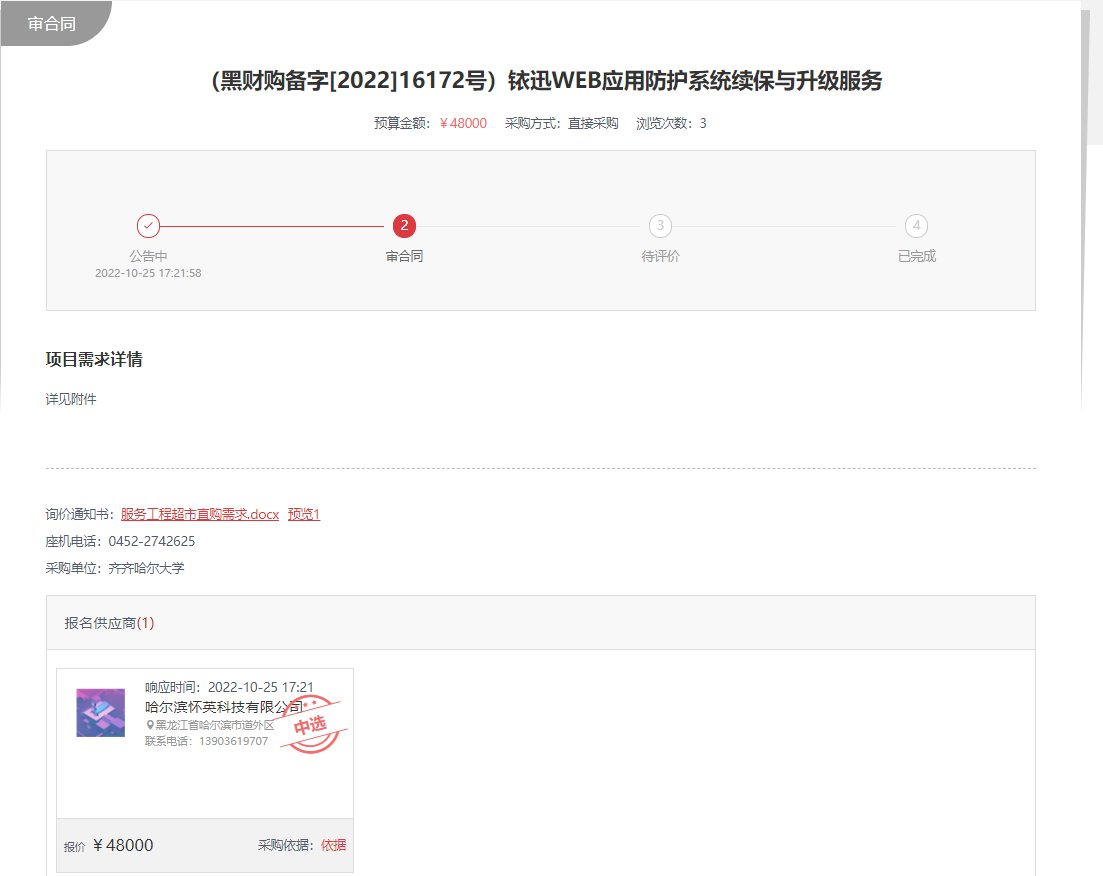Viewport: 1103px width, 876px height.
Task: Click the red progress line between steps
Action: pyautogui.click(x=275, y=226)
